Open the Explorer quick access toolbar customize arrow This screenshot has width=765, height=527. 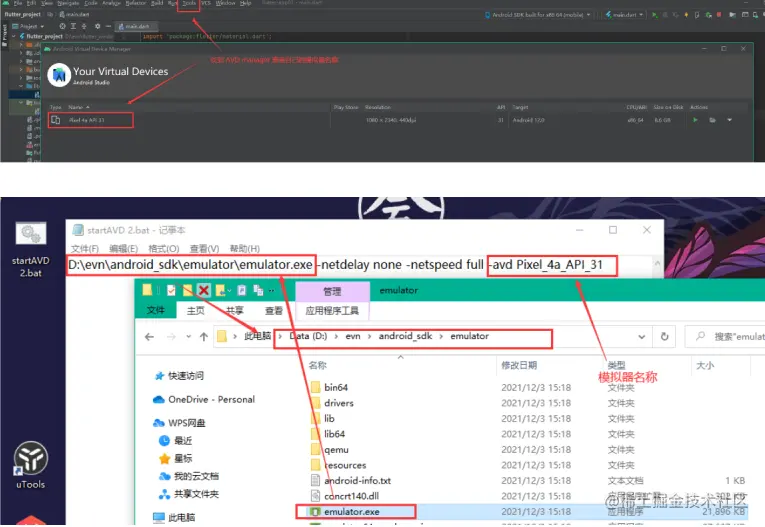click(271, 290)
